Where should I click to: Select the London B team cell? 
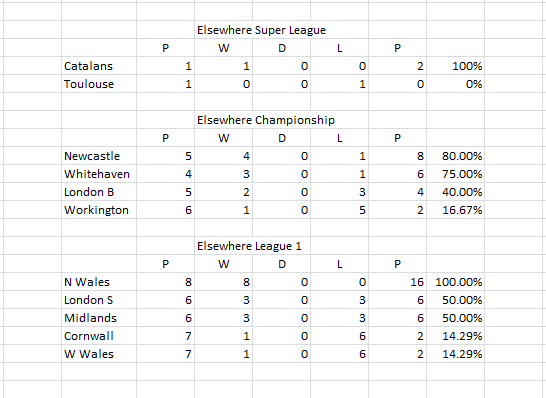(99, 192)
